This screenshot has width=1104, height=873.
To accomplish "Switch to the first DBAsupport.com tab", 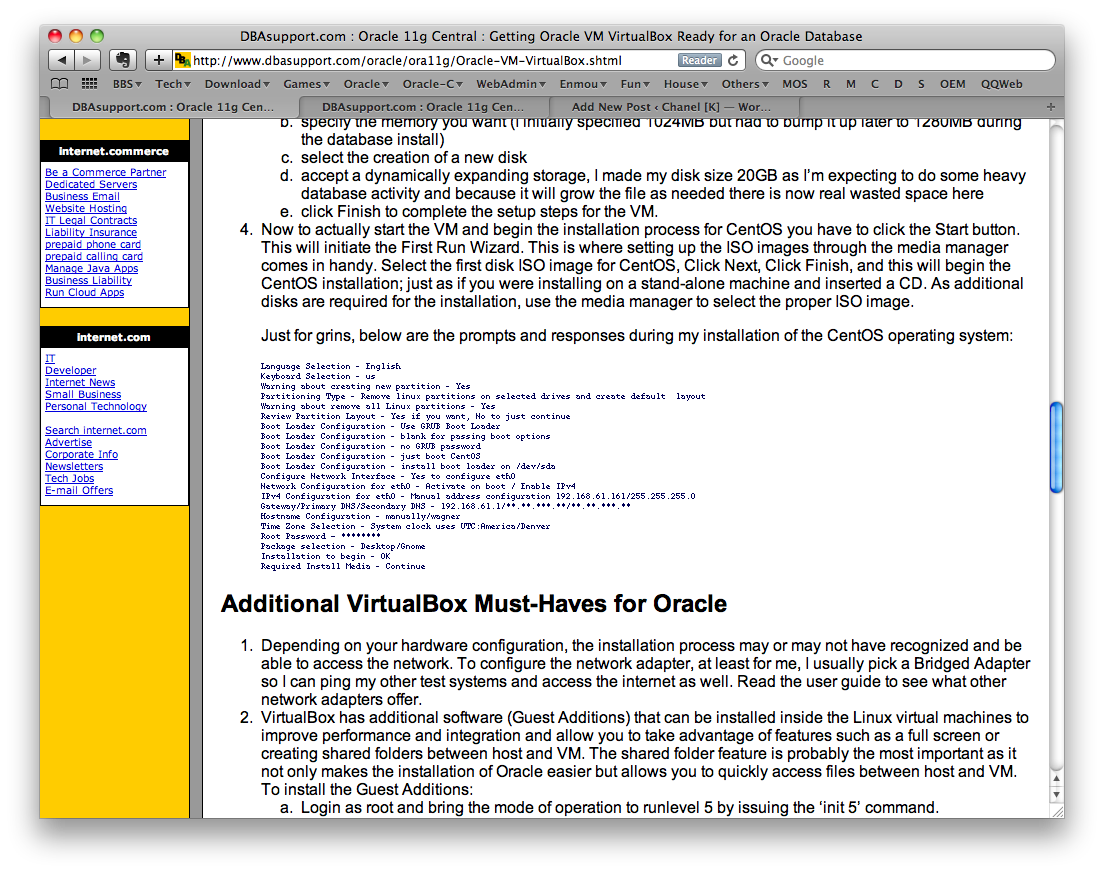I will (x=173, y=107).
